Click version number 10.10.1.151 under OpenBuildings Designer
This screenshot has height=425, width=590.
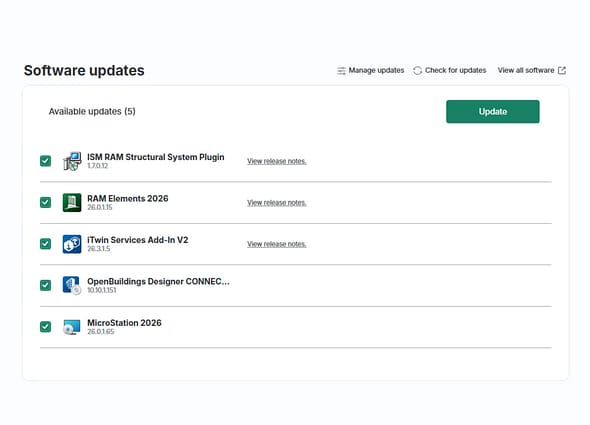click(x=102, y=290)
